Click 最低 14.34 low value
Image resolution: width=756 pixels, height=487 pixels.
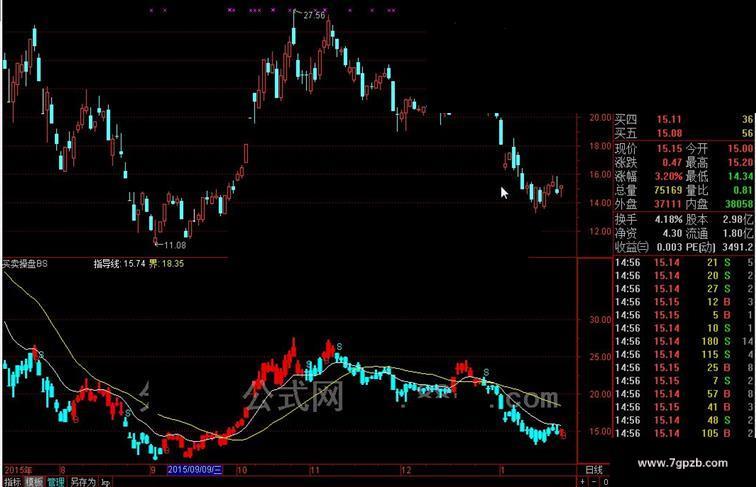tap(740, 176)
